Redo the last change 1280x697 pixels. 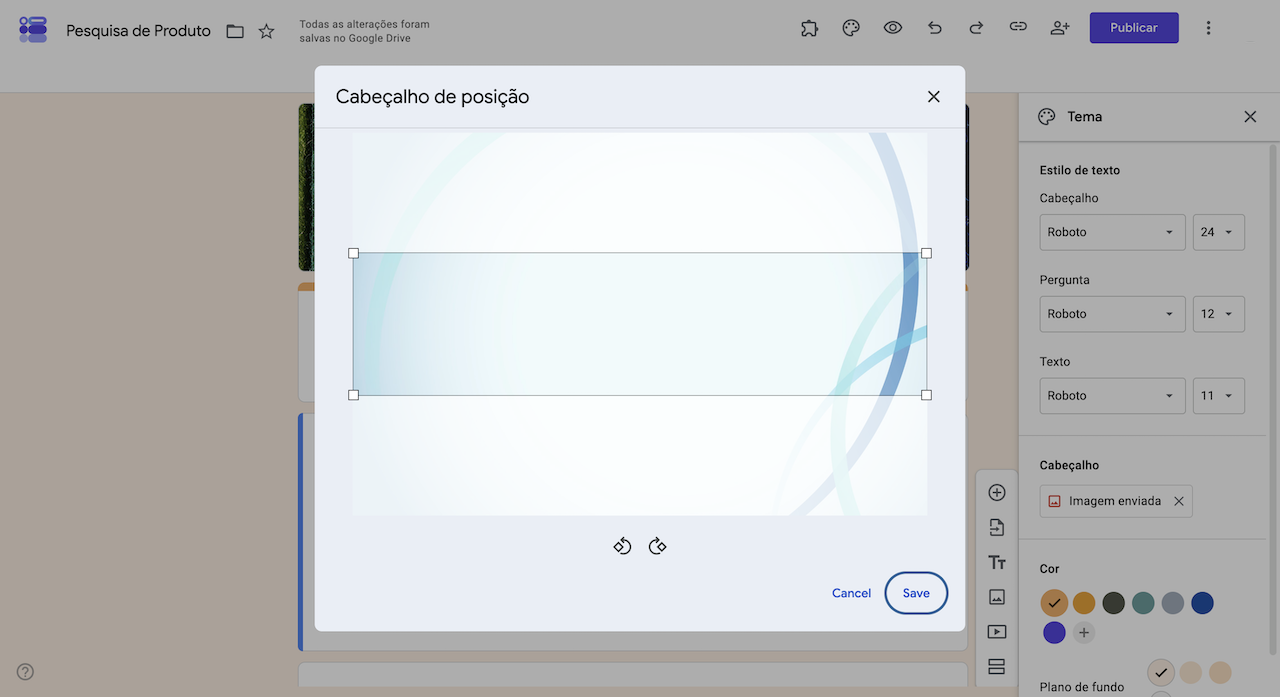tap(976, 28)
